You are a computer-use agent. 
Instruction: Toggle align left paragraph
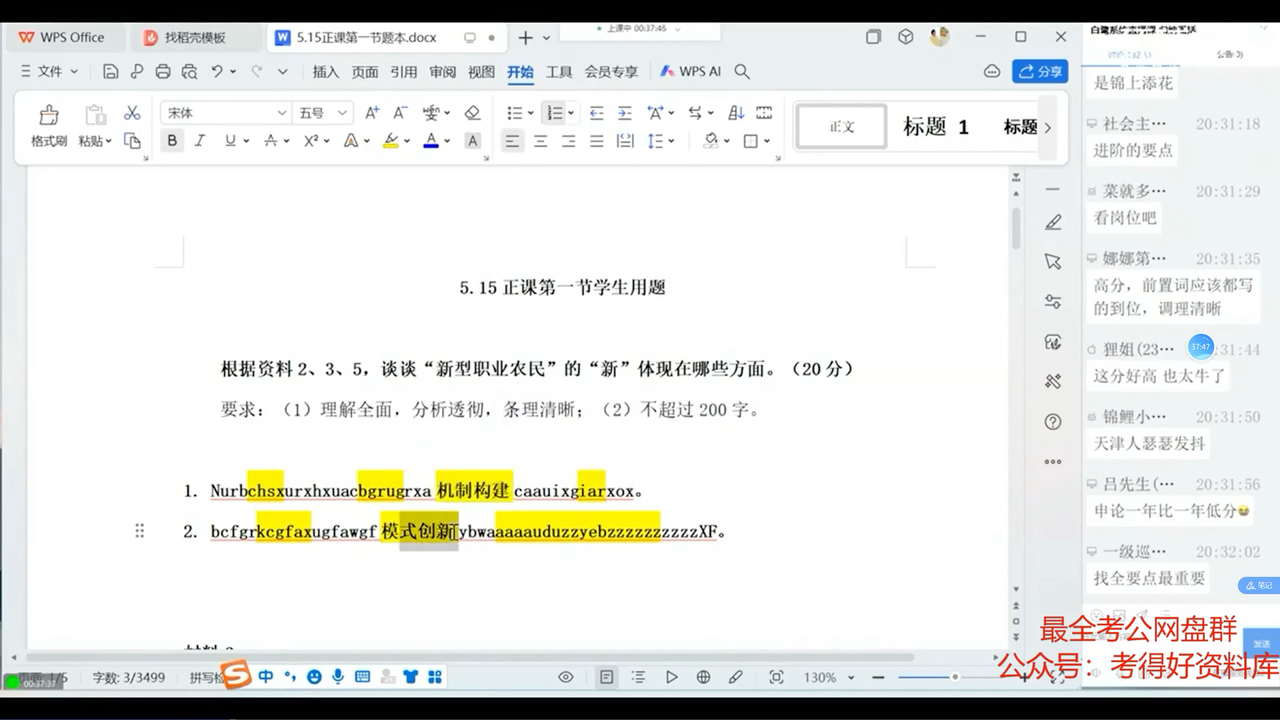coord(512,141)
